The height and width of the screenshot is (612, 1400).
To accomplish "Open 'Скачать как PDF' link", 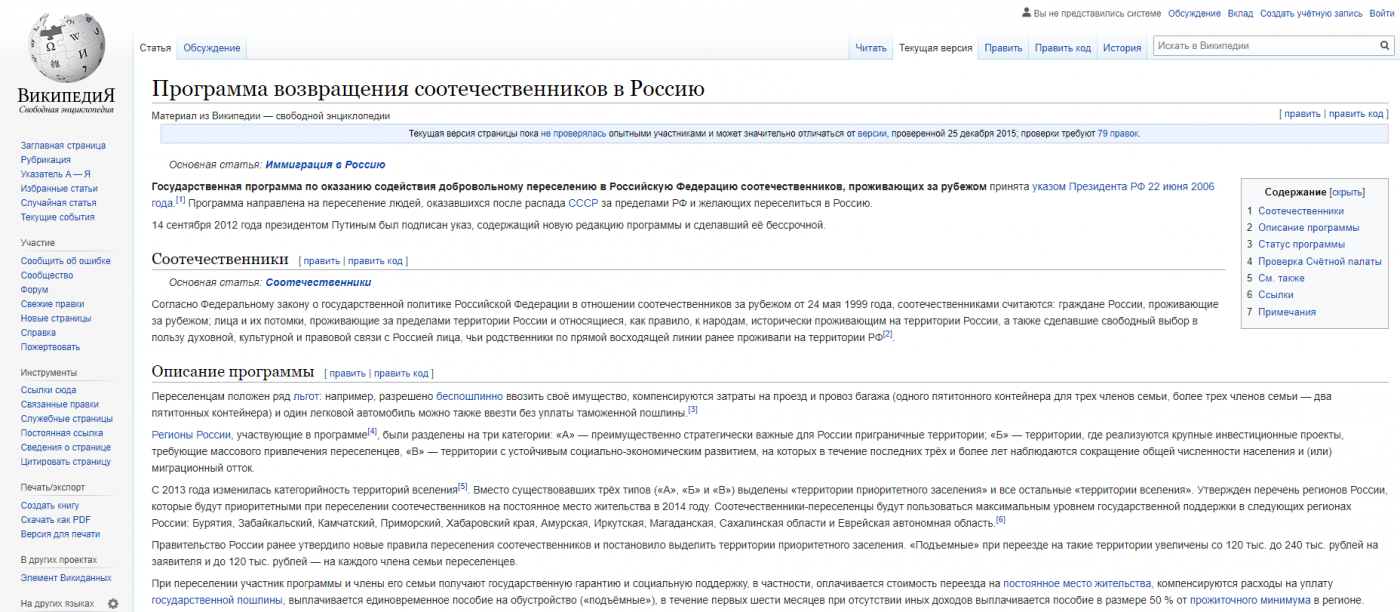I will 56,520.
